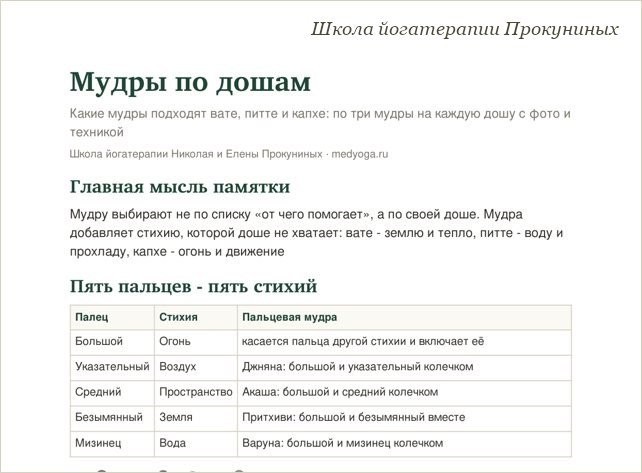Click cell 'Притхиви: большой и безымянный вместе'
The width and height of the screenshot is (642, 473).
coord(404,419)
